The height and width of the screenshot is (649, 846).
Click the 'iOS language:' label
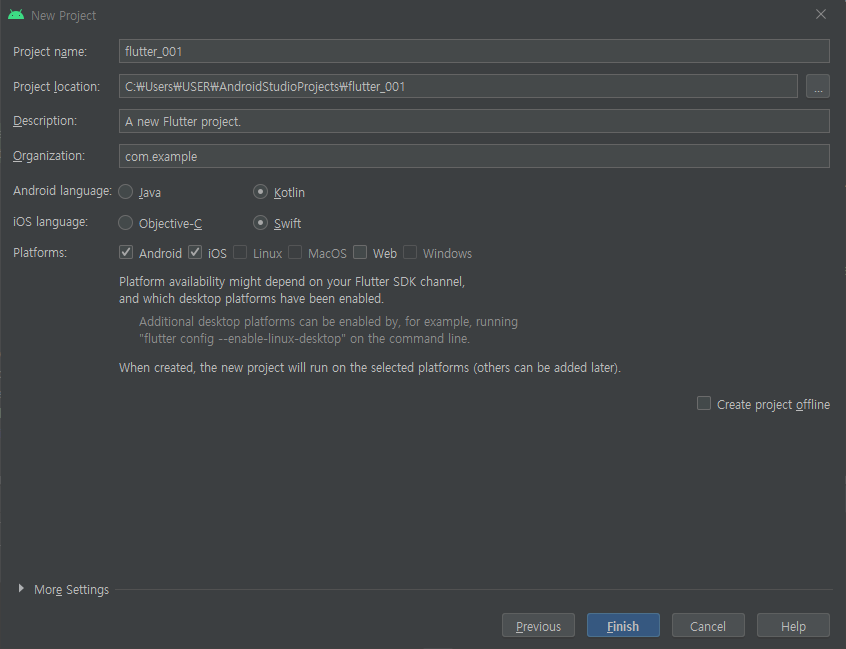click(50, 222)
